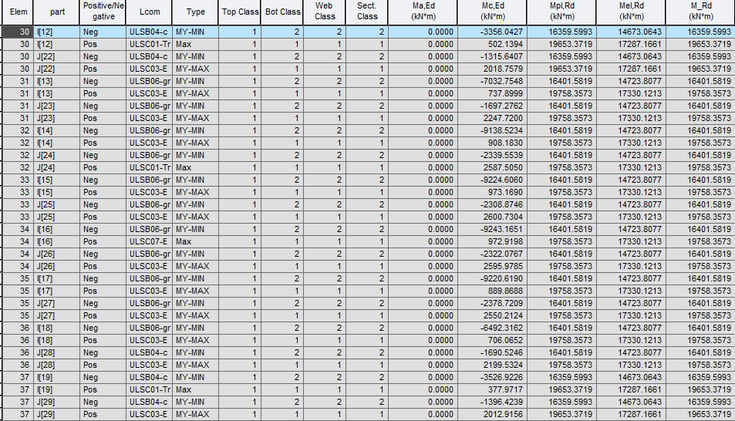Image resolution: width=735 pixels, height=421 pixels.
Task: Select the Mc,Ed cell 502.1394
Action: click(x=492, y=44)
